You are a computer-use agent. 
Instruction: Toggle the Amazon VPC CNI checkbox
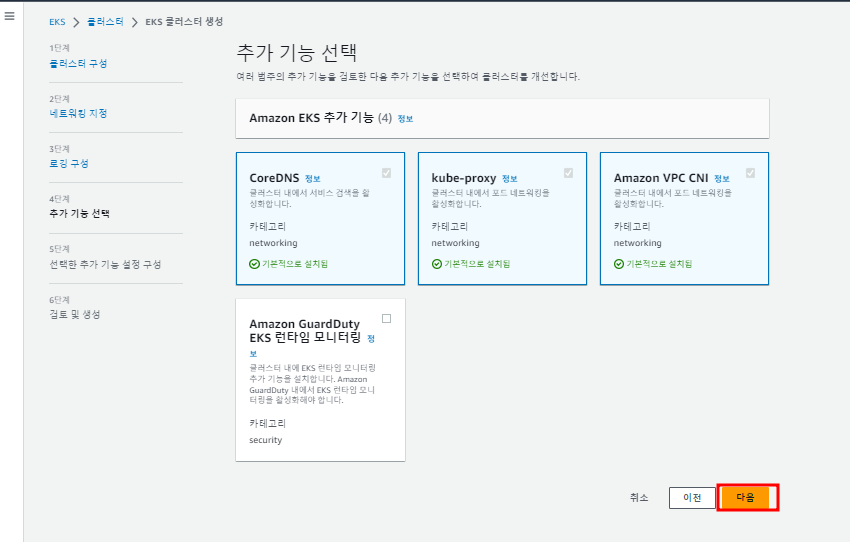[750, 173]
